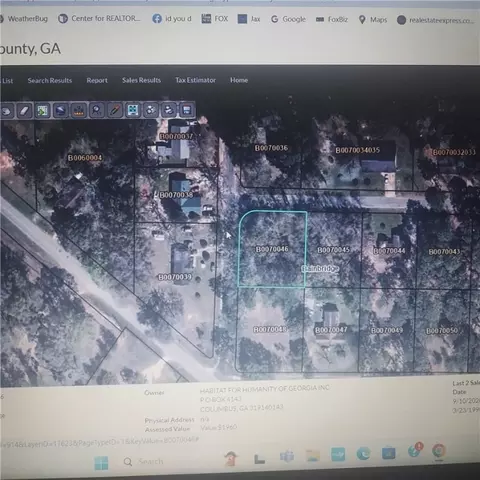Select parcel B0070045 label
480x480 pixels.
point(333,250)
